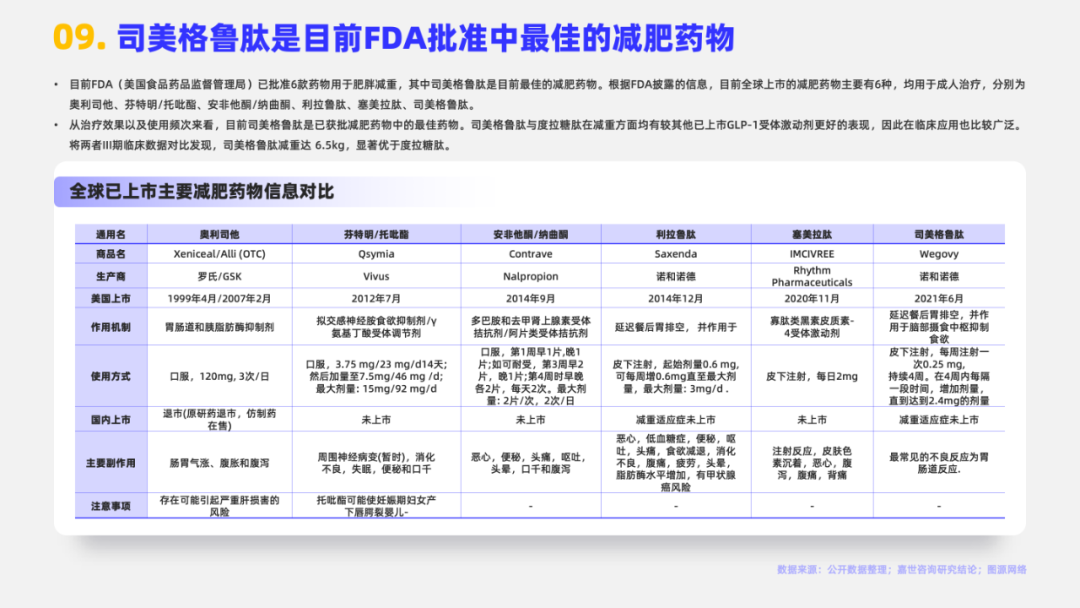This screenshot has height=608, width=1080.
Task: Select the 胃肠道和胰脂肪酶抑制剂 cell
Action: click(219, 327)
